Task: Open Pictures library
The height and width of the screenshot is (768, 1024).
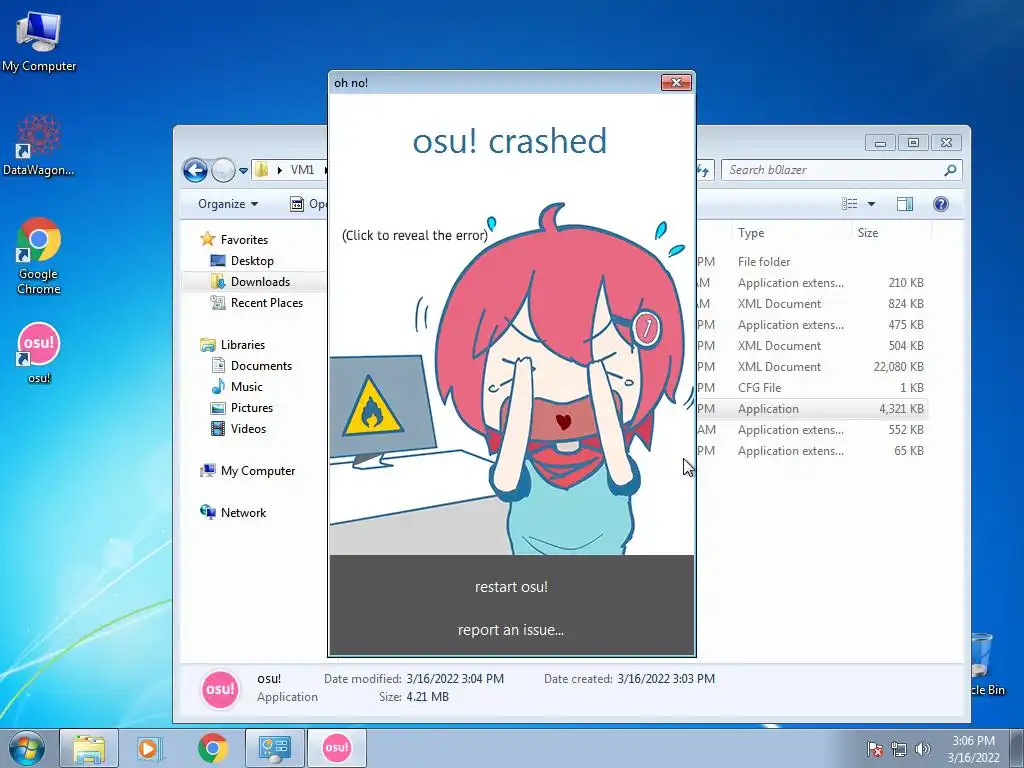Action: [251, 408]
